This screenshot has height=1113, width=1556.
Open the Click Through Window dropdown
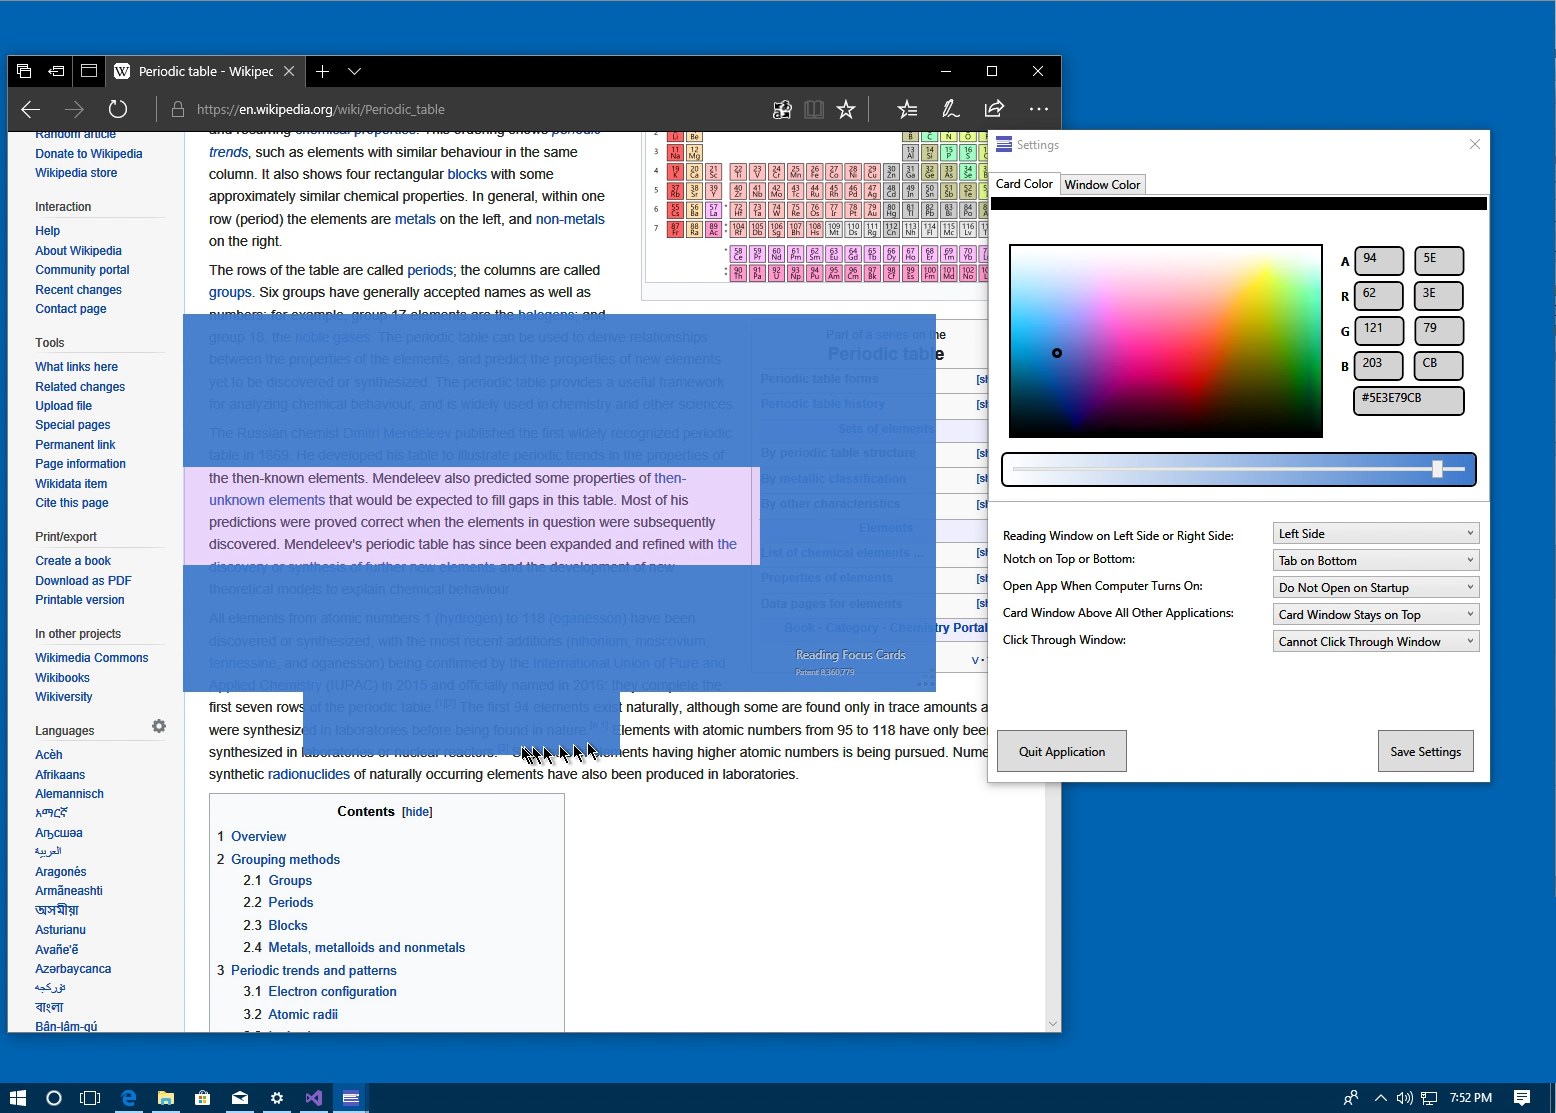click(1376, 641)
